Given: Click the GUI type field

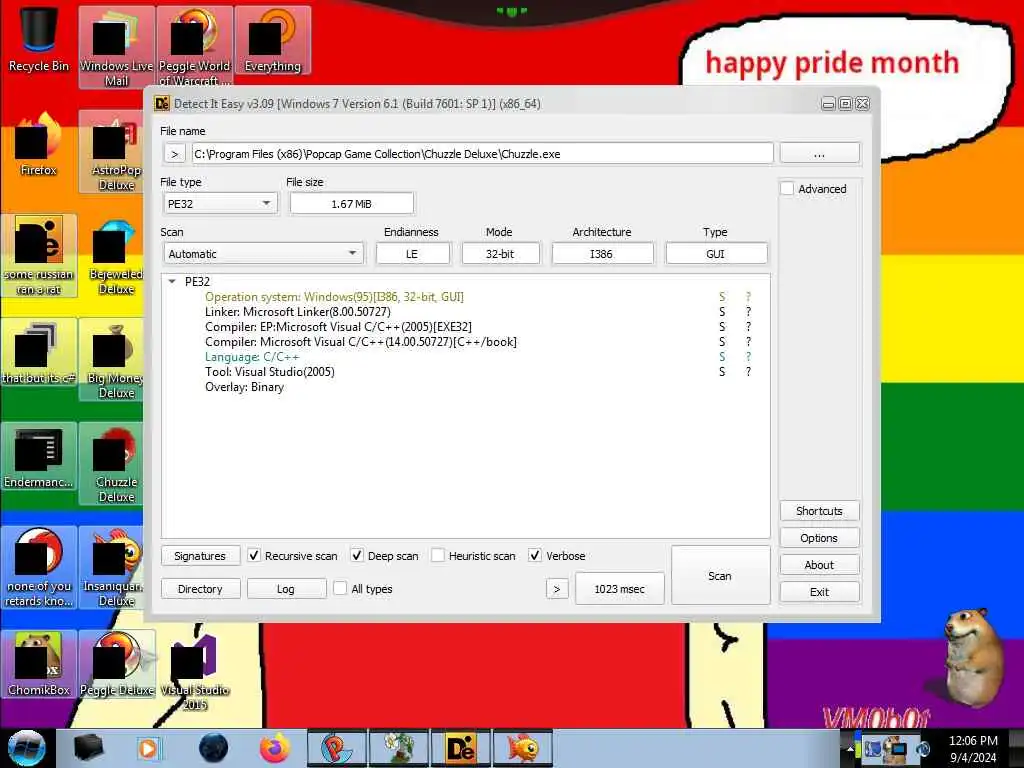Looking at the screenshot, I should [x=716, y=253].
